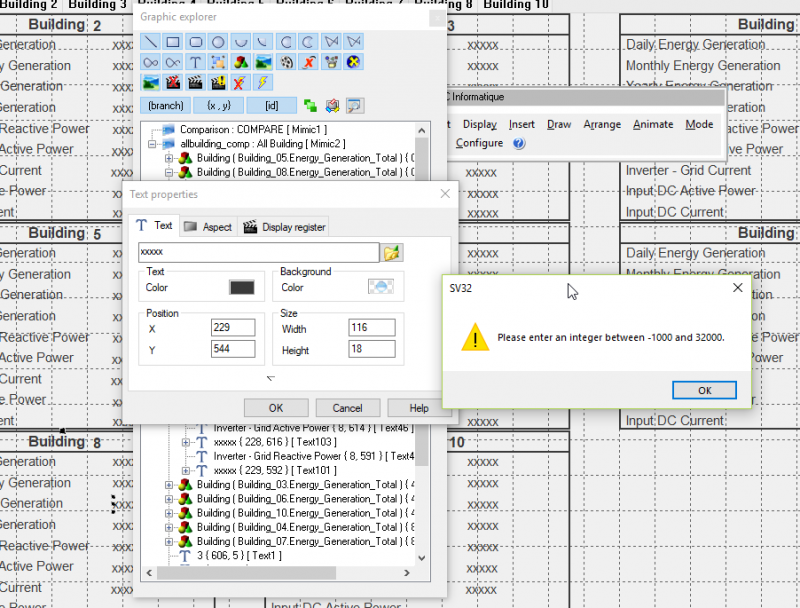Open the Insert menu

coord(521,124)
